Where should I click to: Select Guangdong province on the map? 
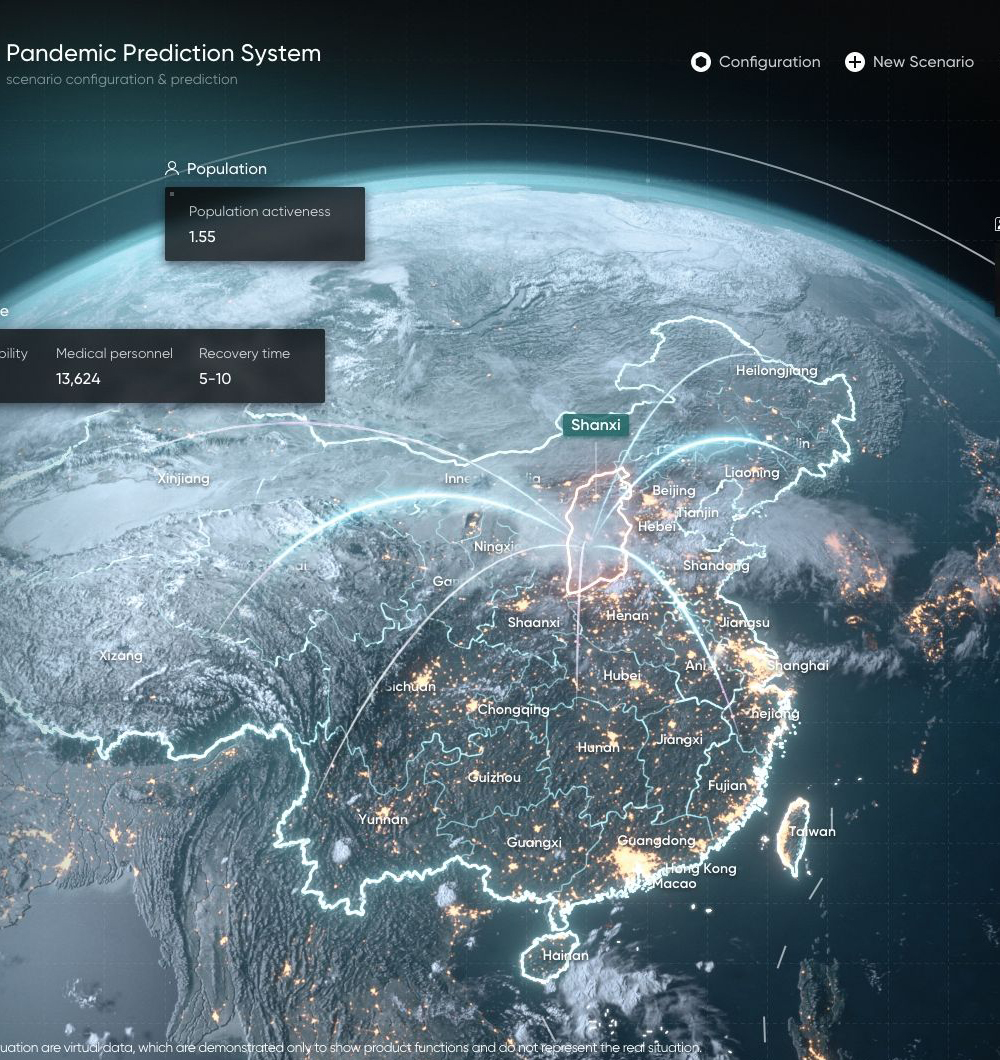point(656,841)
